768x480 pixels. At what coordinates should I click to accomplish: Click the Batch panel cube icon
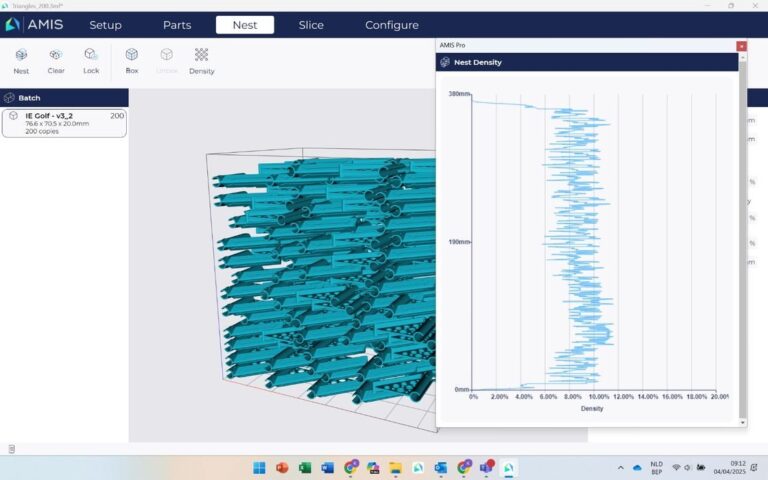(9, 98)
